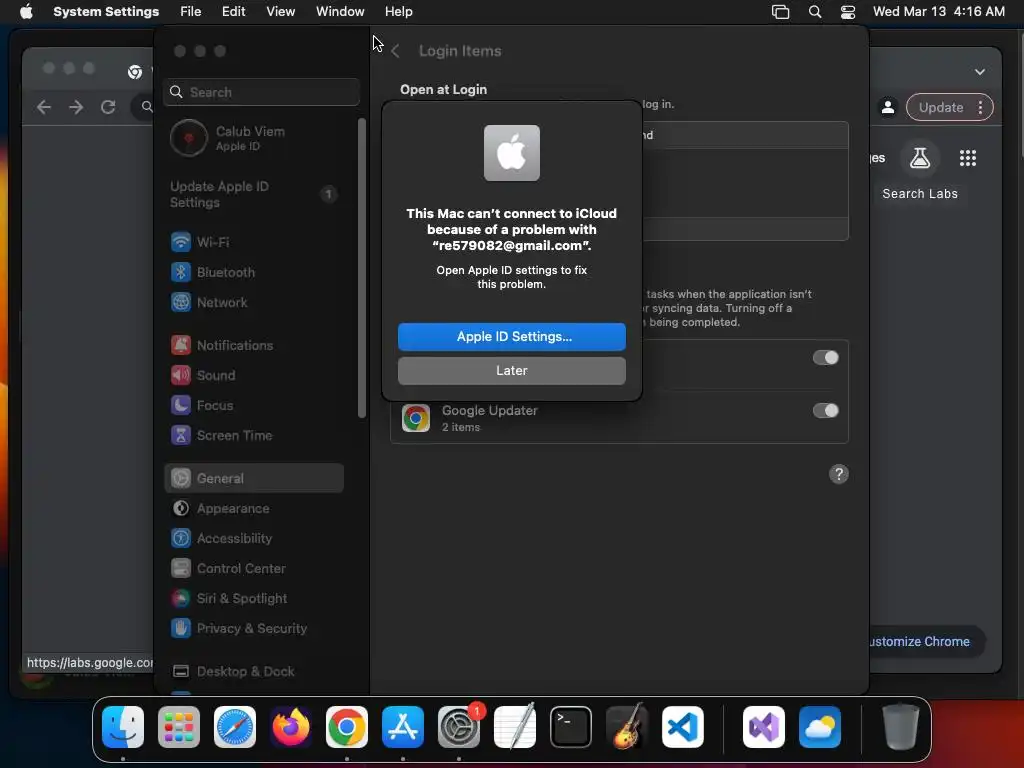Open Terminal from the Dock
Viewport: 1024px width, 768px height.
click(x=571, y=727)
